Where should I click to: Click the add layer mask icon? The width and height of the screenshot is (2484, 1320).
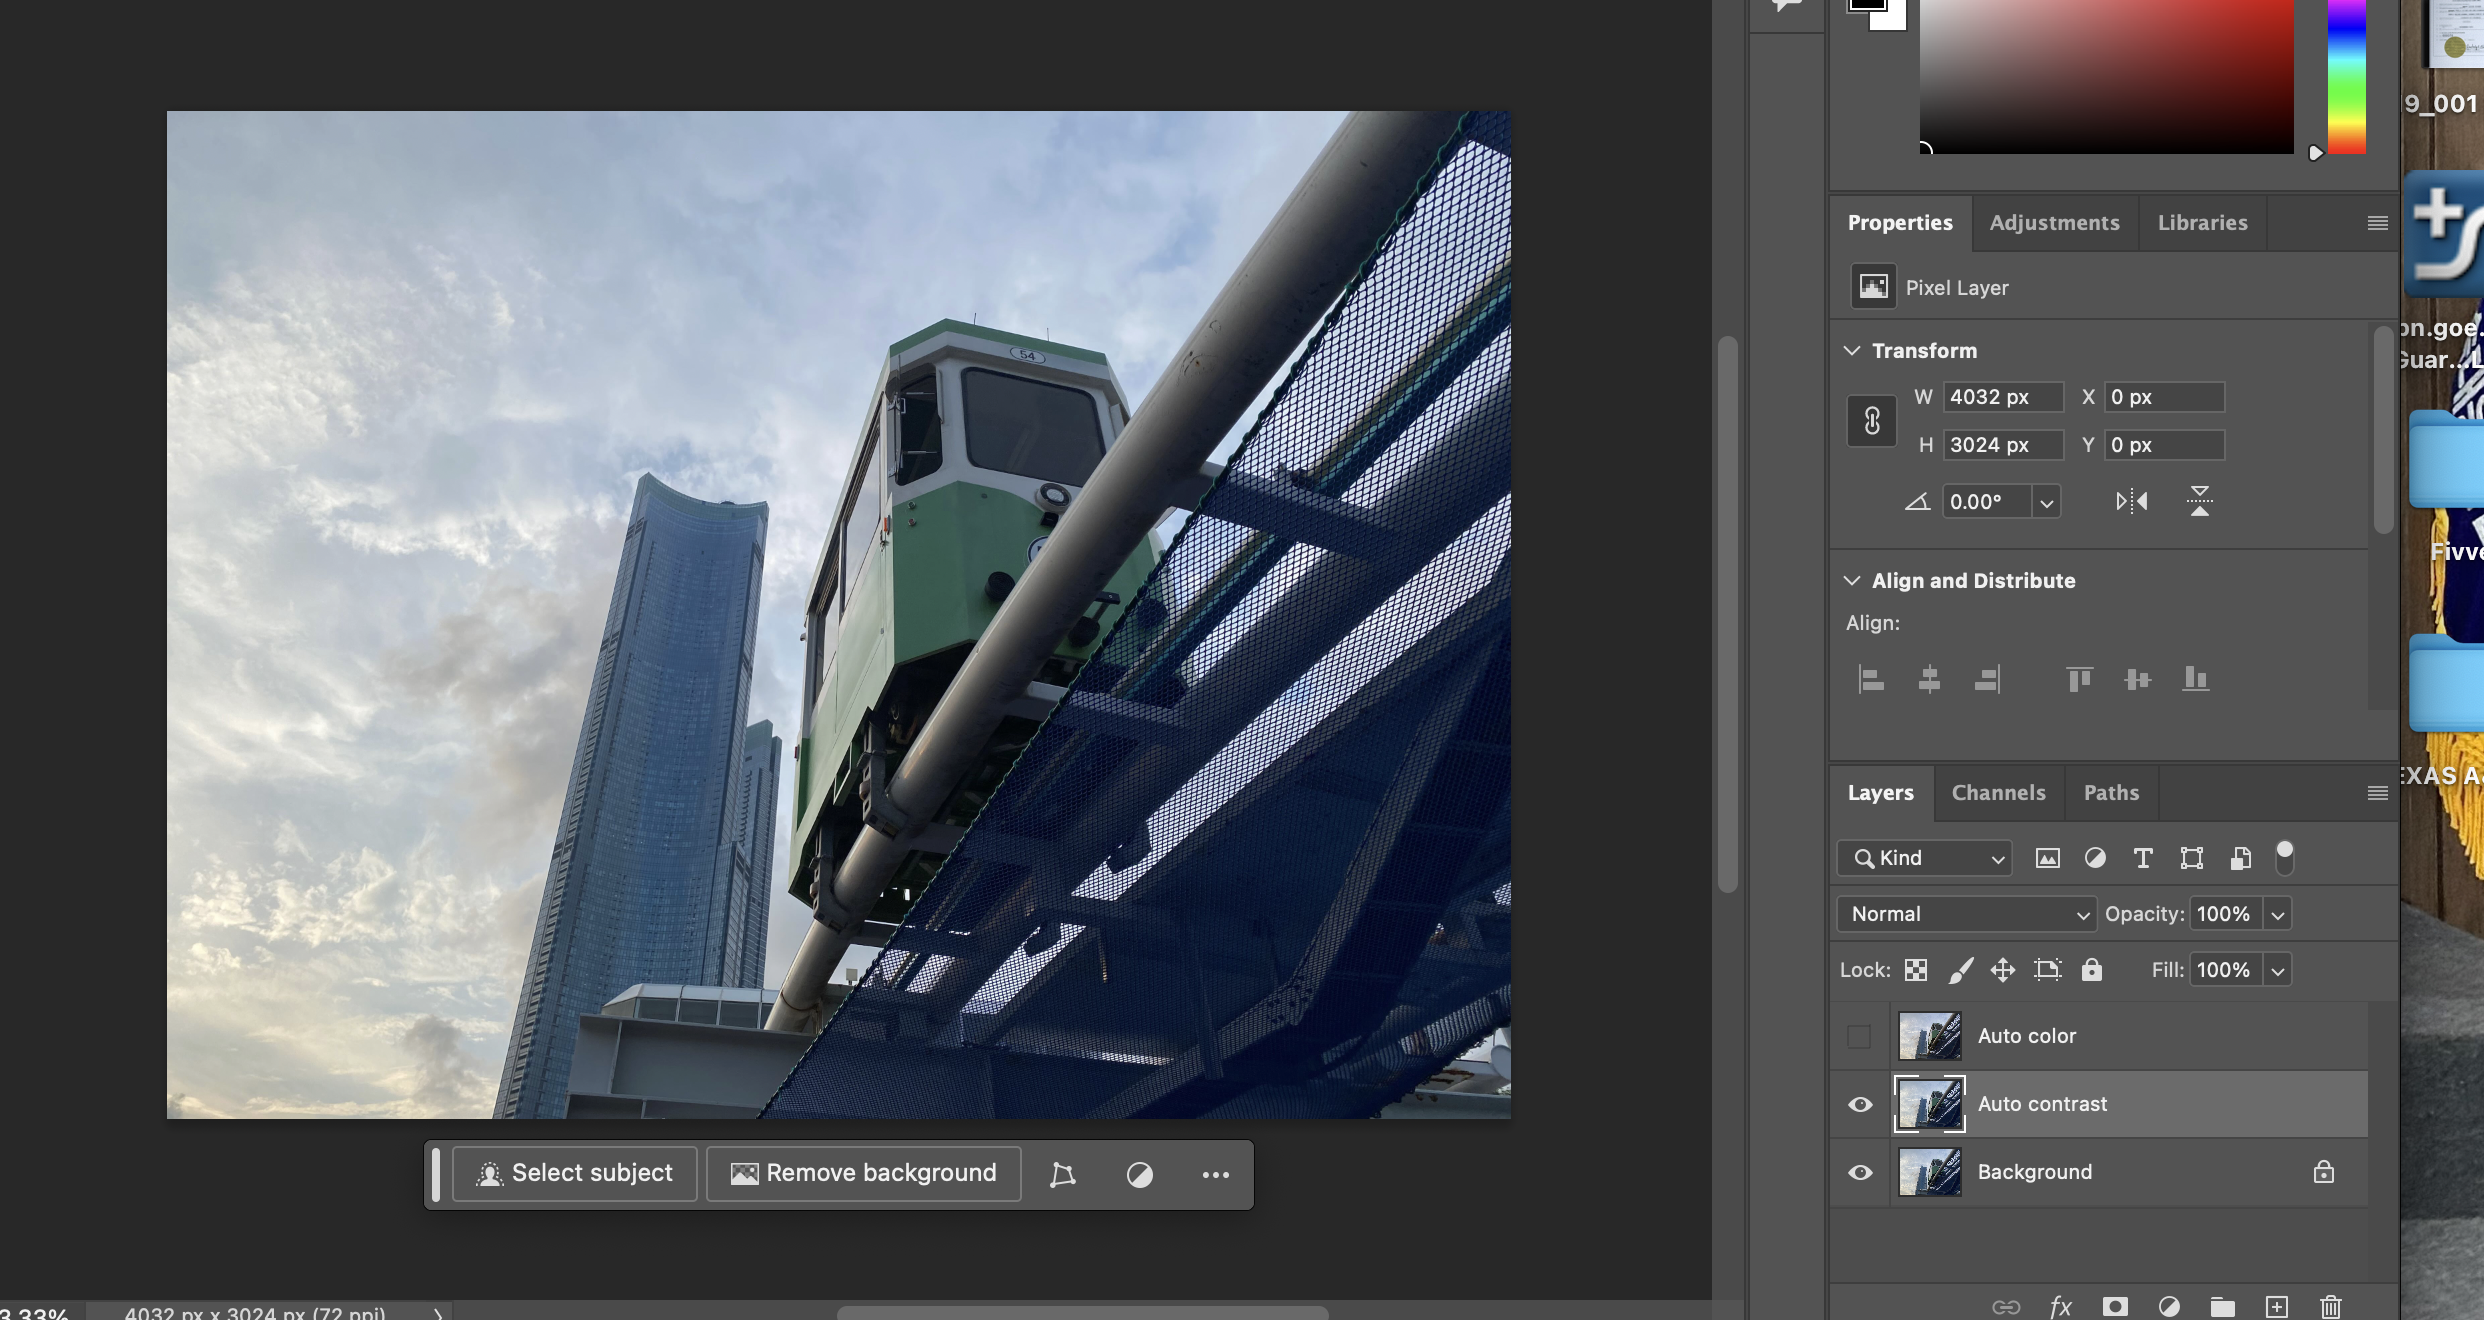[x=2114, y=1306]
